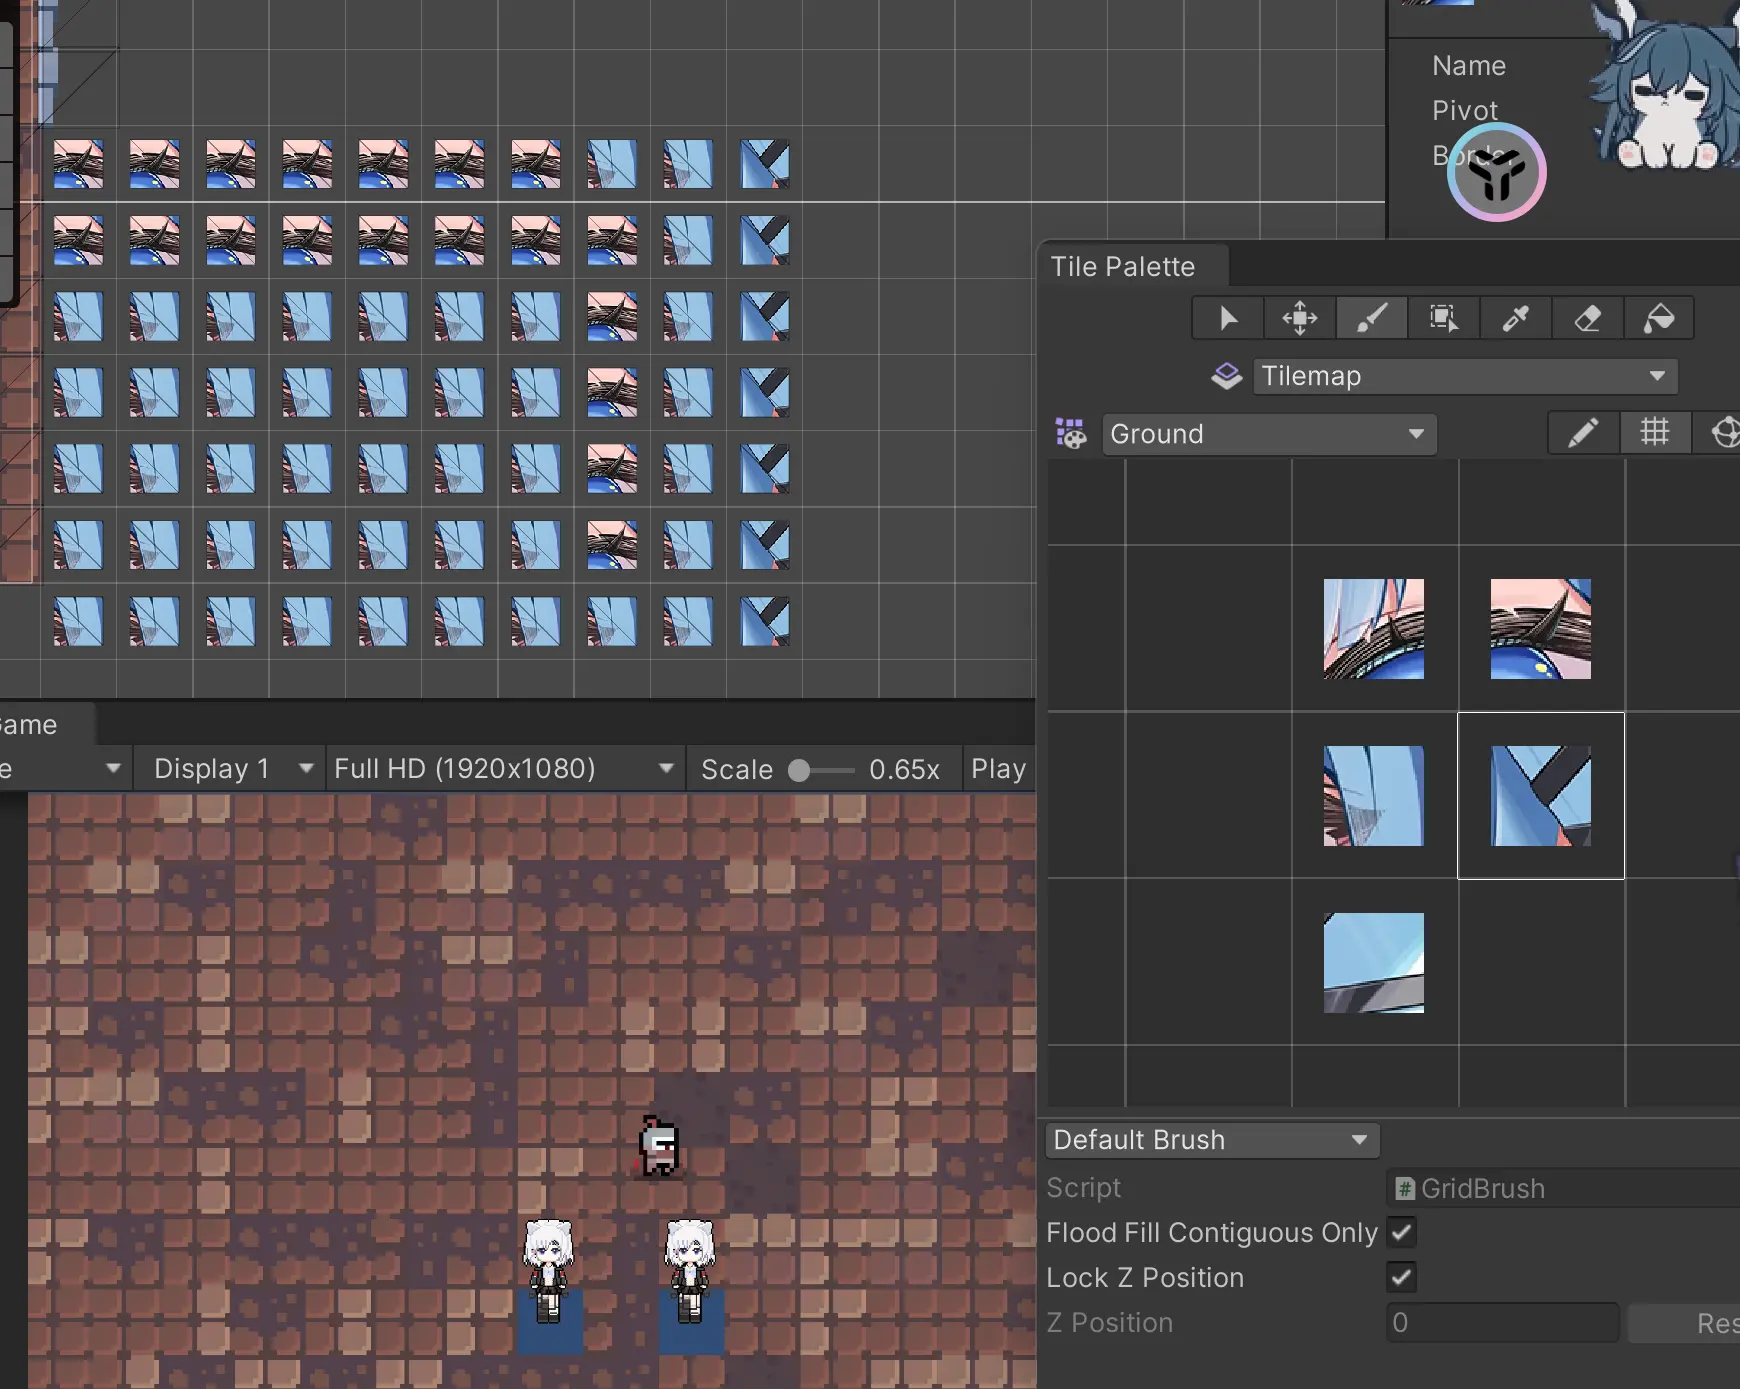Click the GridBrush script reference field
The height and width of the screenshot is (1389, 1740).
(x=1564, y=1188)
